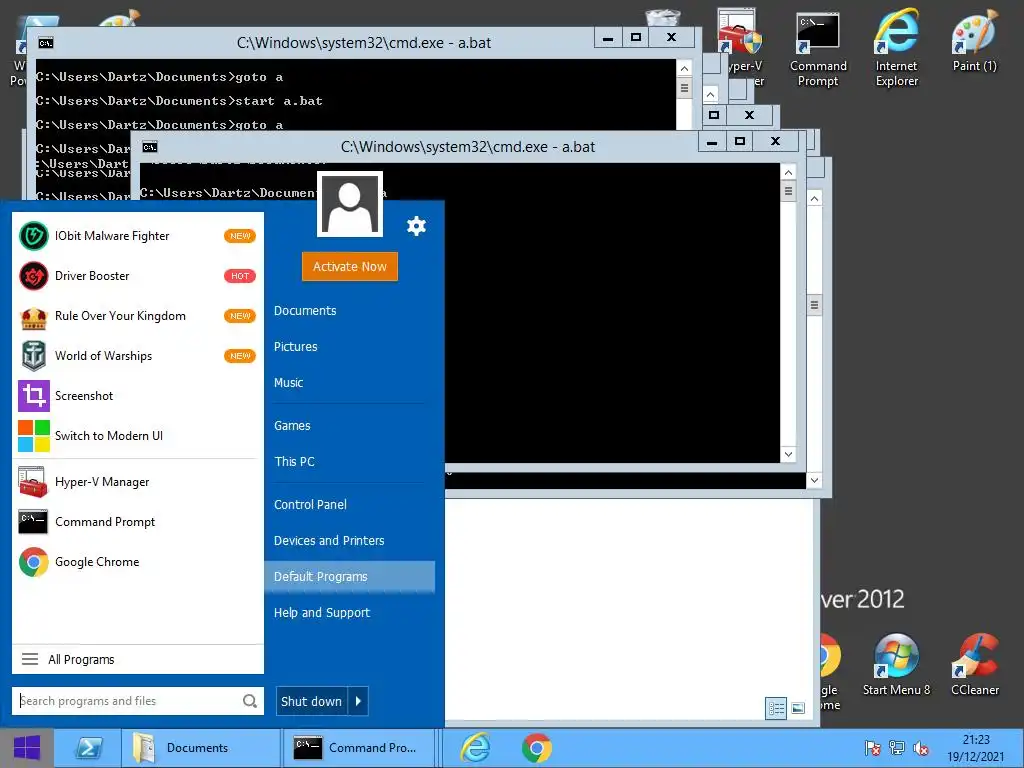Select Default Programs in start menu
The width and height of the screenshot is (1024, 768).
(x=349, y=577)
